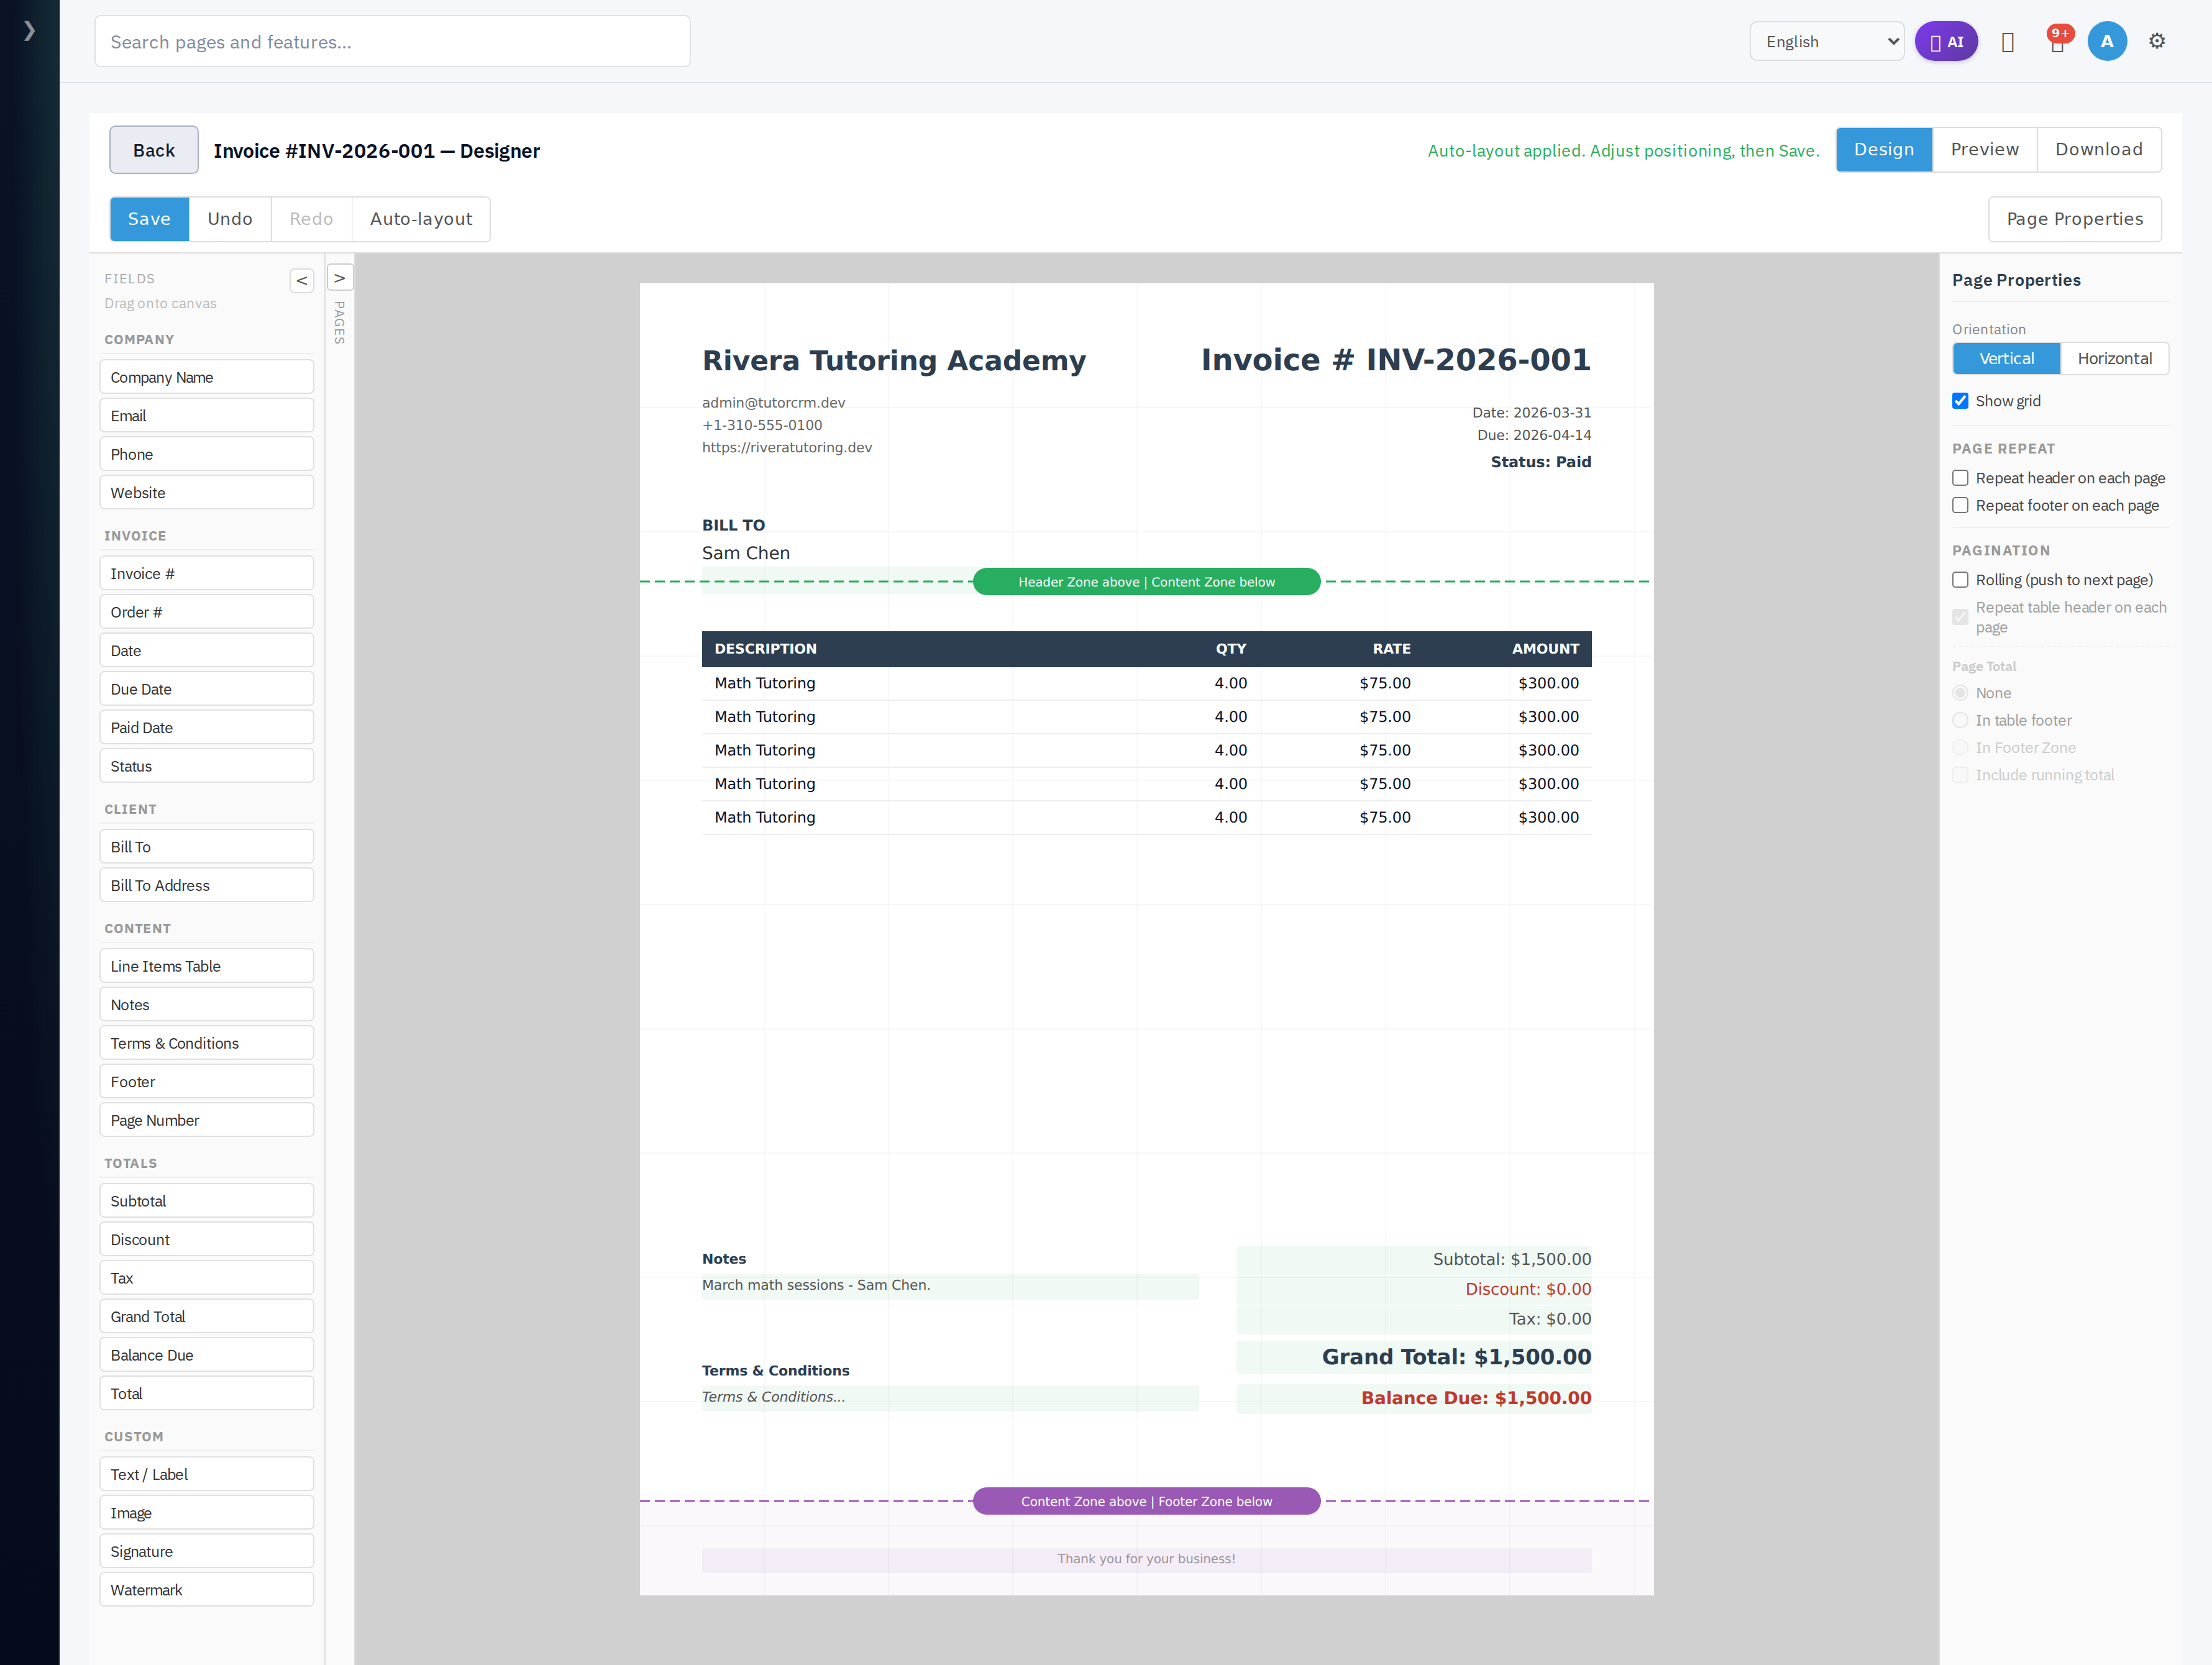Pick the Email field
The height and width of the screenshot is (1665, 2212).
206,416
